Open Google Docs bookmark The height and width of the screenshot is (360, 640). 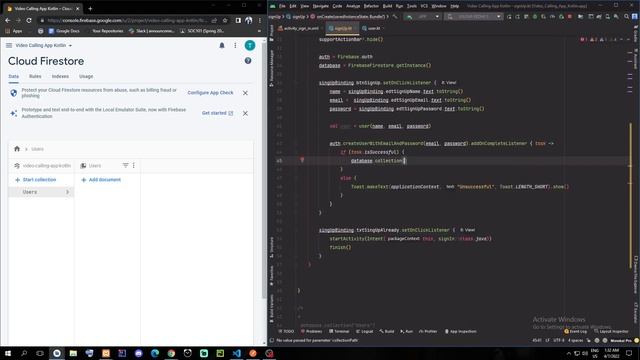click(x=64, y=31)
